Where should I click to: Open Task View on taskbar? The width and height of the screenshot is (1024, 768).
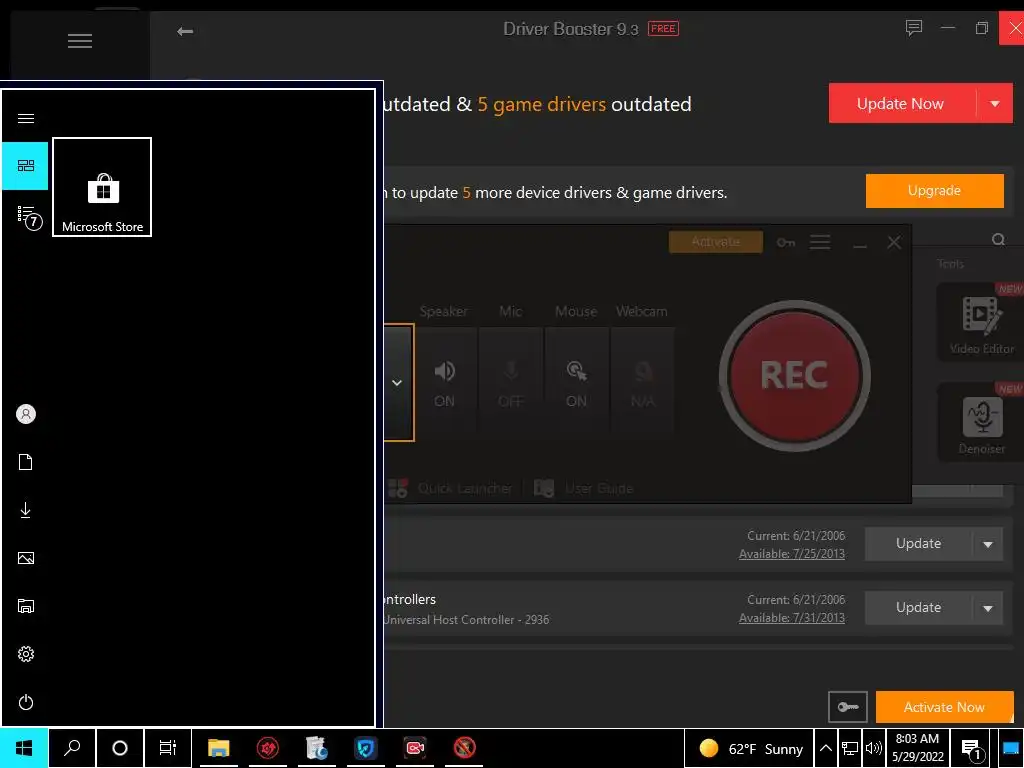coord(168,748)
